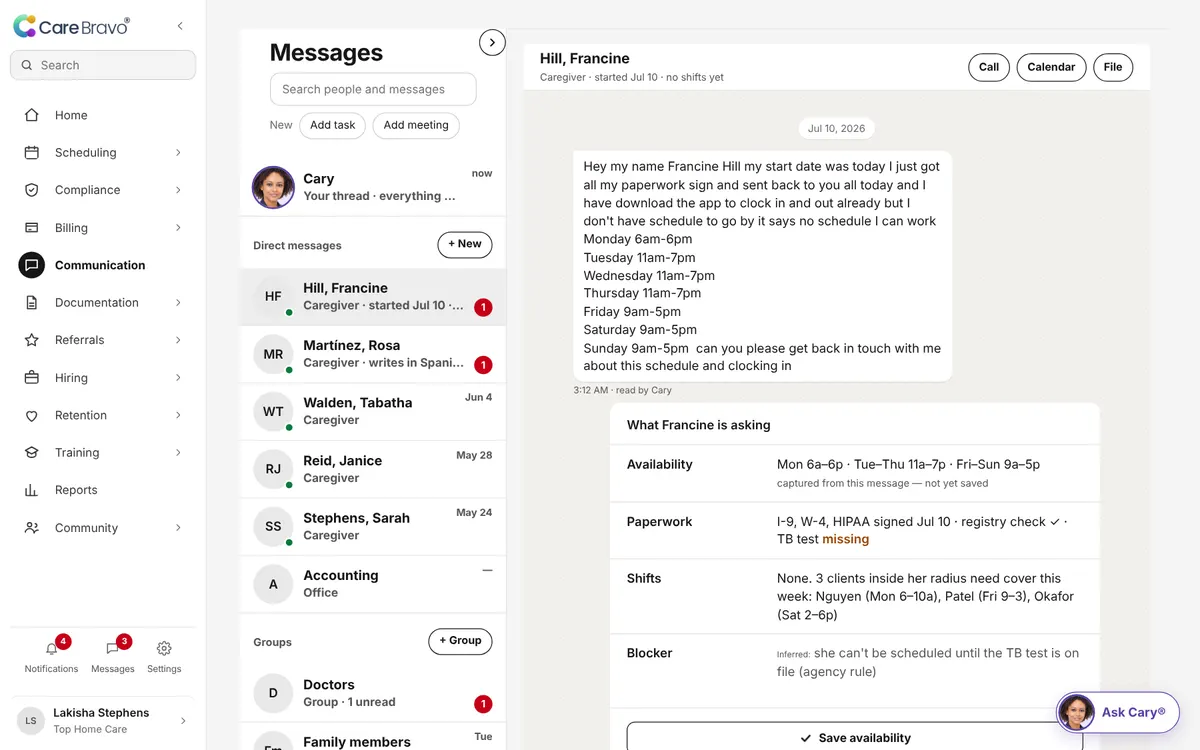Click 'Hill, Francine' conversation header name

click(x=585, y=59)
